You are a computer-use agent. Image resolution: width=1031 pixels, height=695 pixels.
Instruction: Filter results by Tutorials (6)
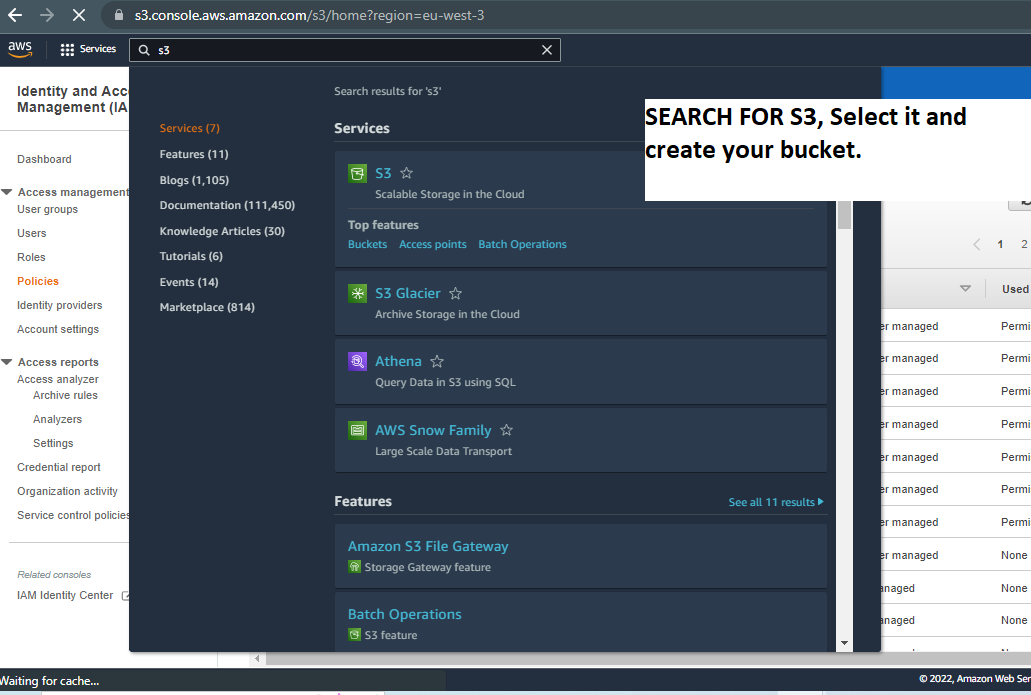[191, 256]
